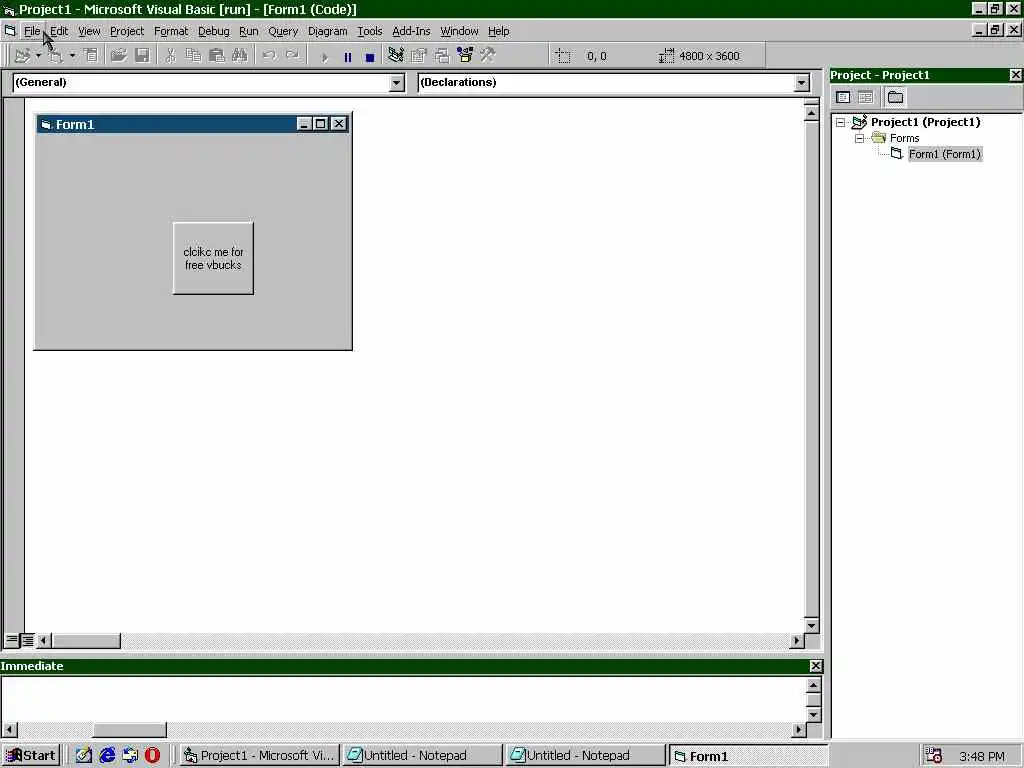Click the Undo toolbar icon

268,56
